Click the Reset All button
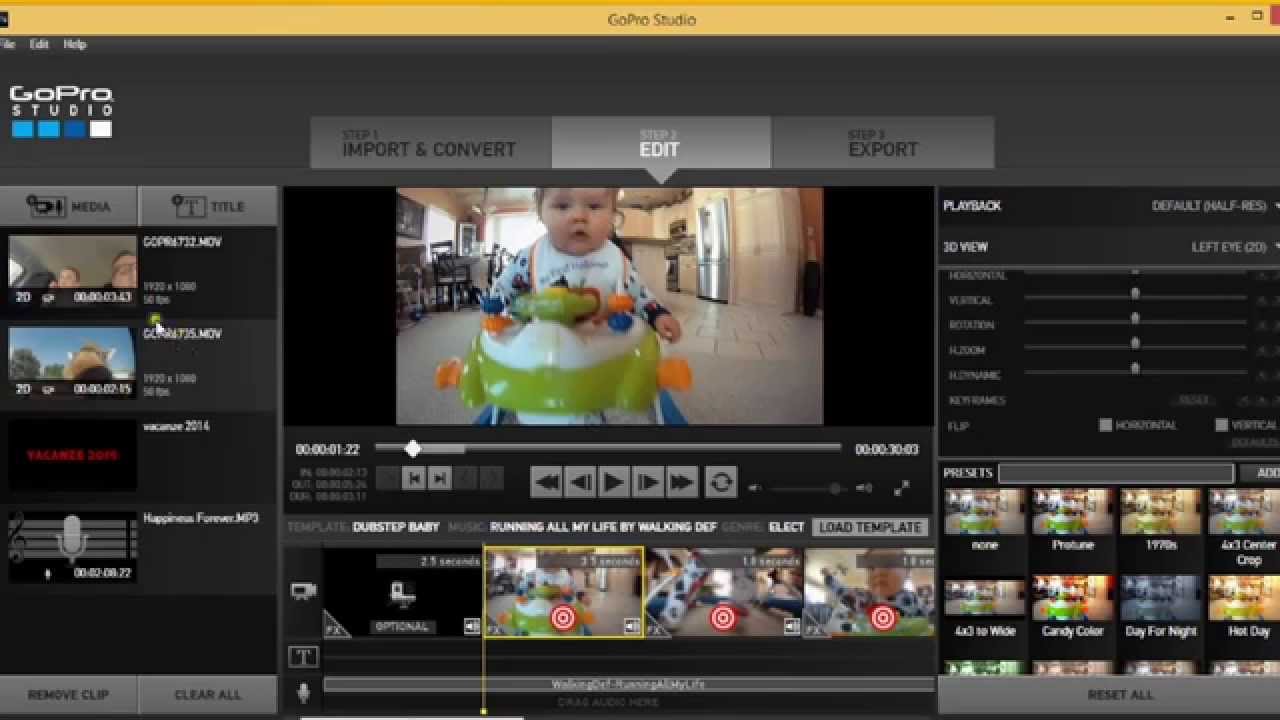The width and height of the screenshot is (1280, 720). [x=1121, y=695]
